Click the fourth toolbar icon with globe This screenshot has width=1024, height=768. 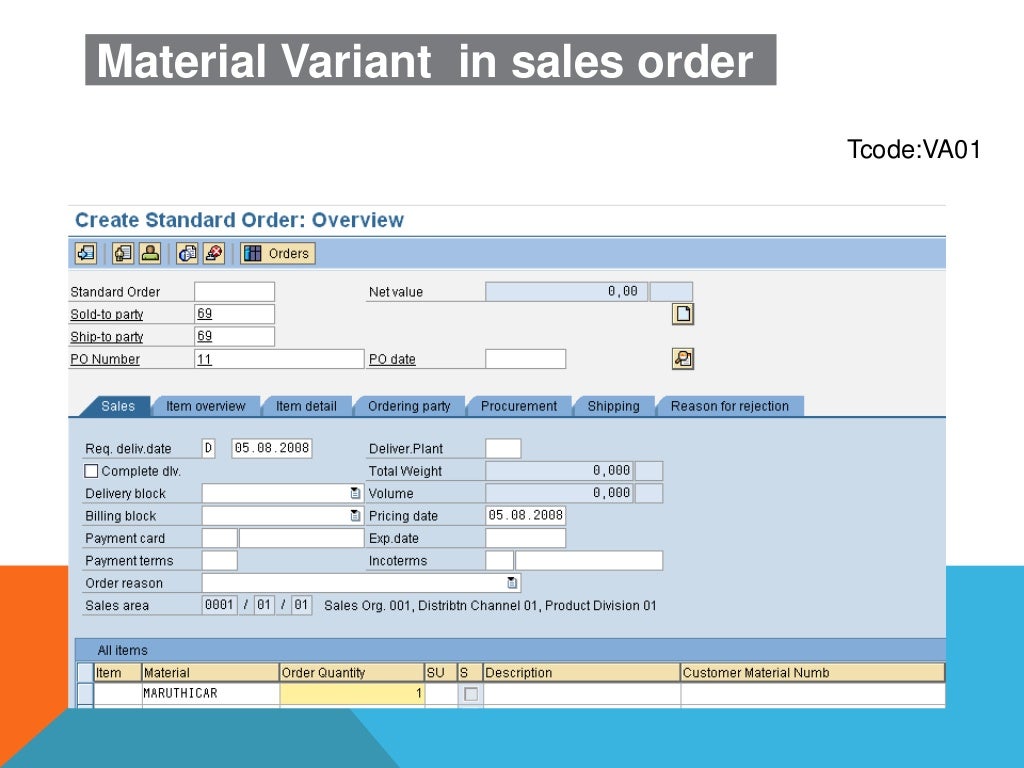click(187, 253)
